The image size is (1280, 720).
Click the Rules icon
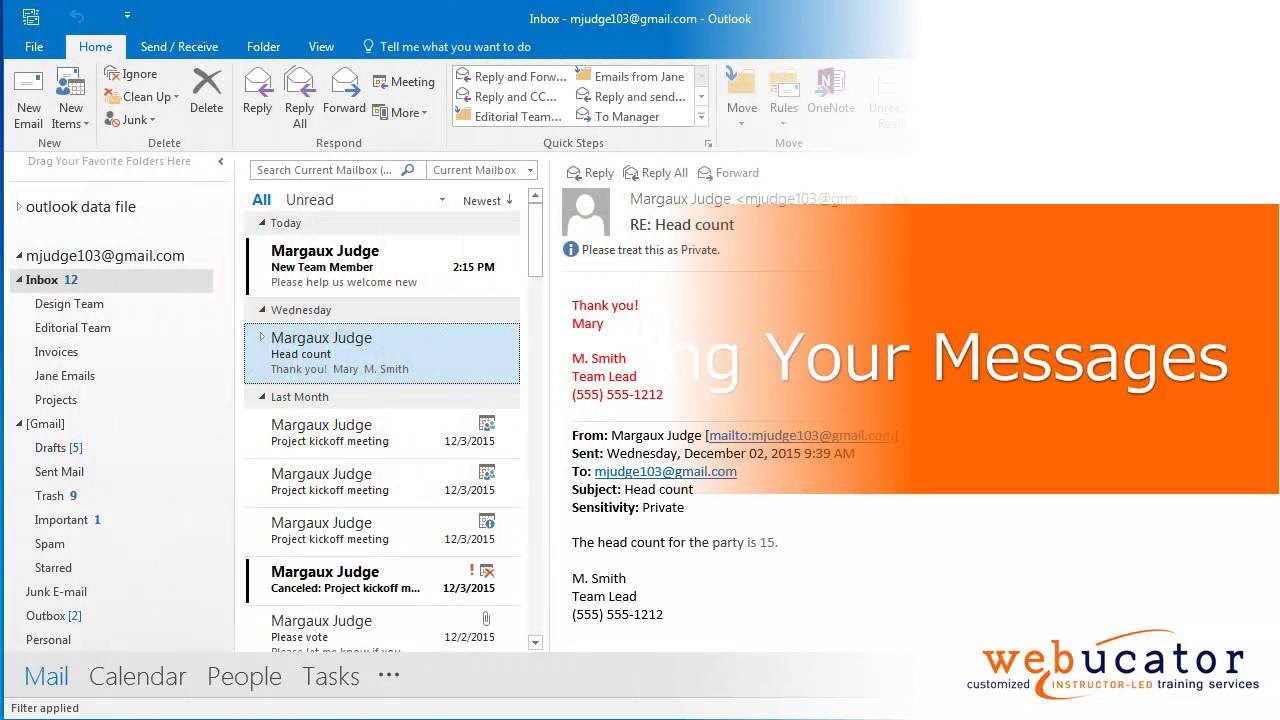[x=784, y=83]
